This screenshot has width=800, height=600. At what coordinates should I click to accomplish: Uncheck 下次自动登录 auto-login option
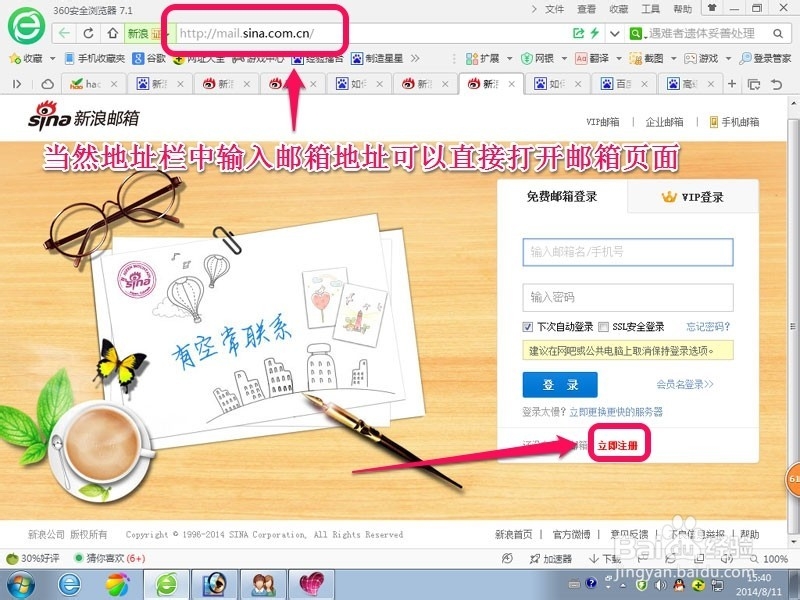[526, 327]
